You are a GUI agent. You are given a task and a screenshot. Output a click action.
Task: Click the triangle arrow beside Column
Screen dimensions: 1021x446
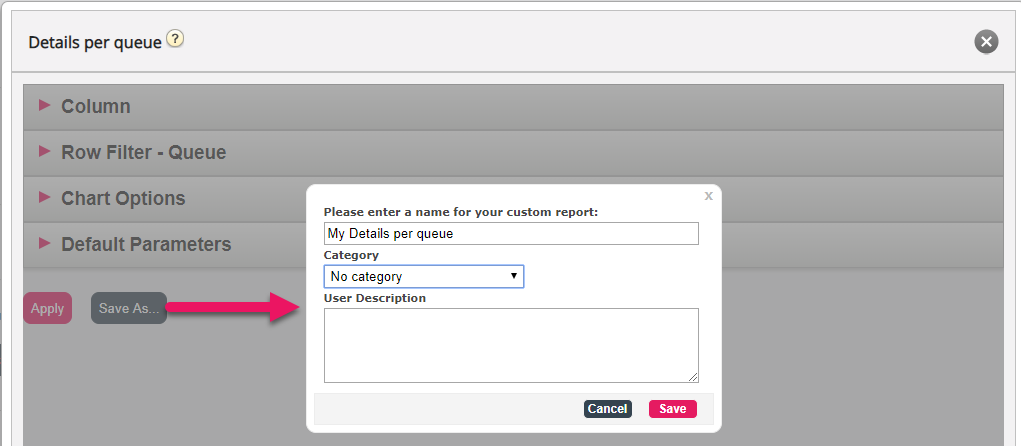pyautogui.click(x=45, y=105)
